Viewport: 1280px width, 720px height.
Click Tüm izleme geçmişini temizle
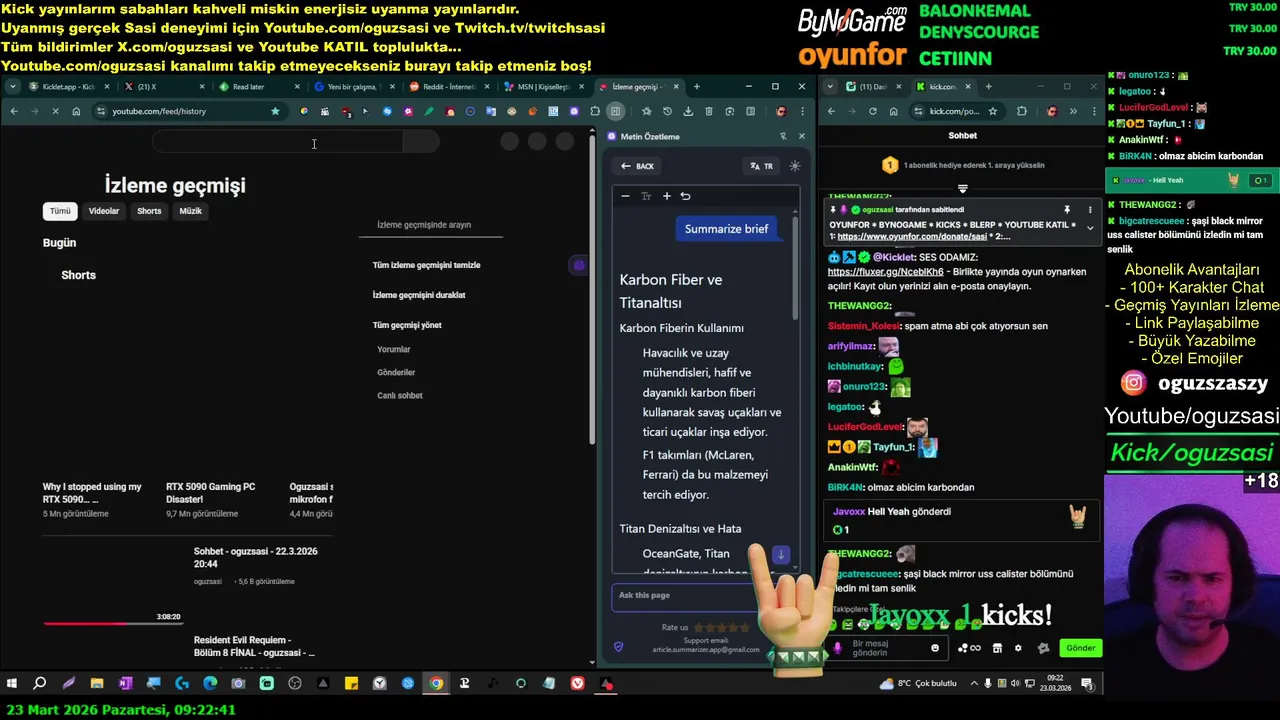tap(426, 265)
